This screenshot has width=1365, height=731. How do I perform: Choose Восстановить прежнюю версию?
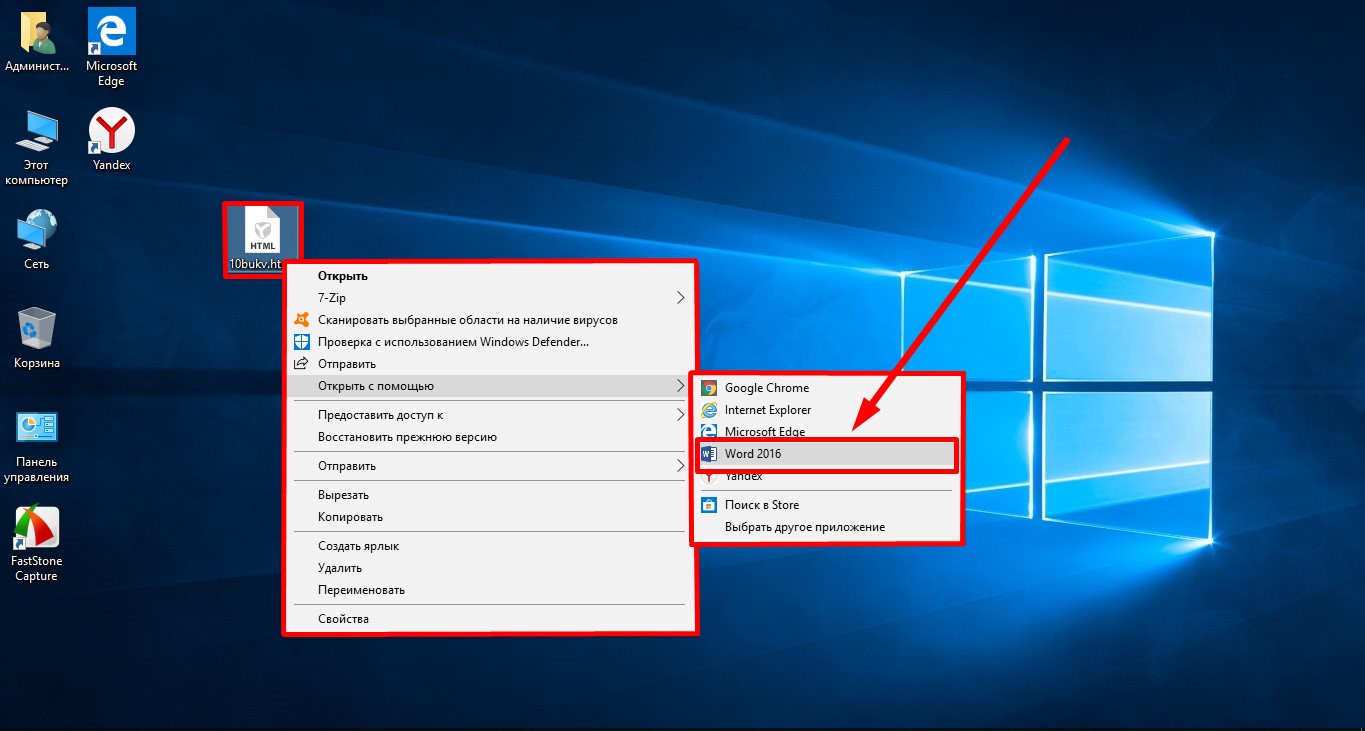489,437
